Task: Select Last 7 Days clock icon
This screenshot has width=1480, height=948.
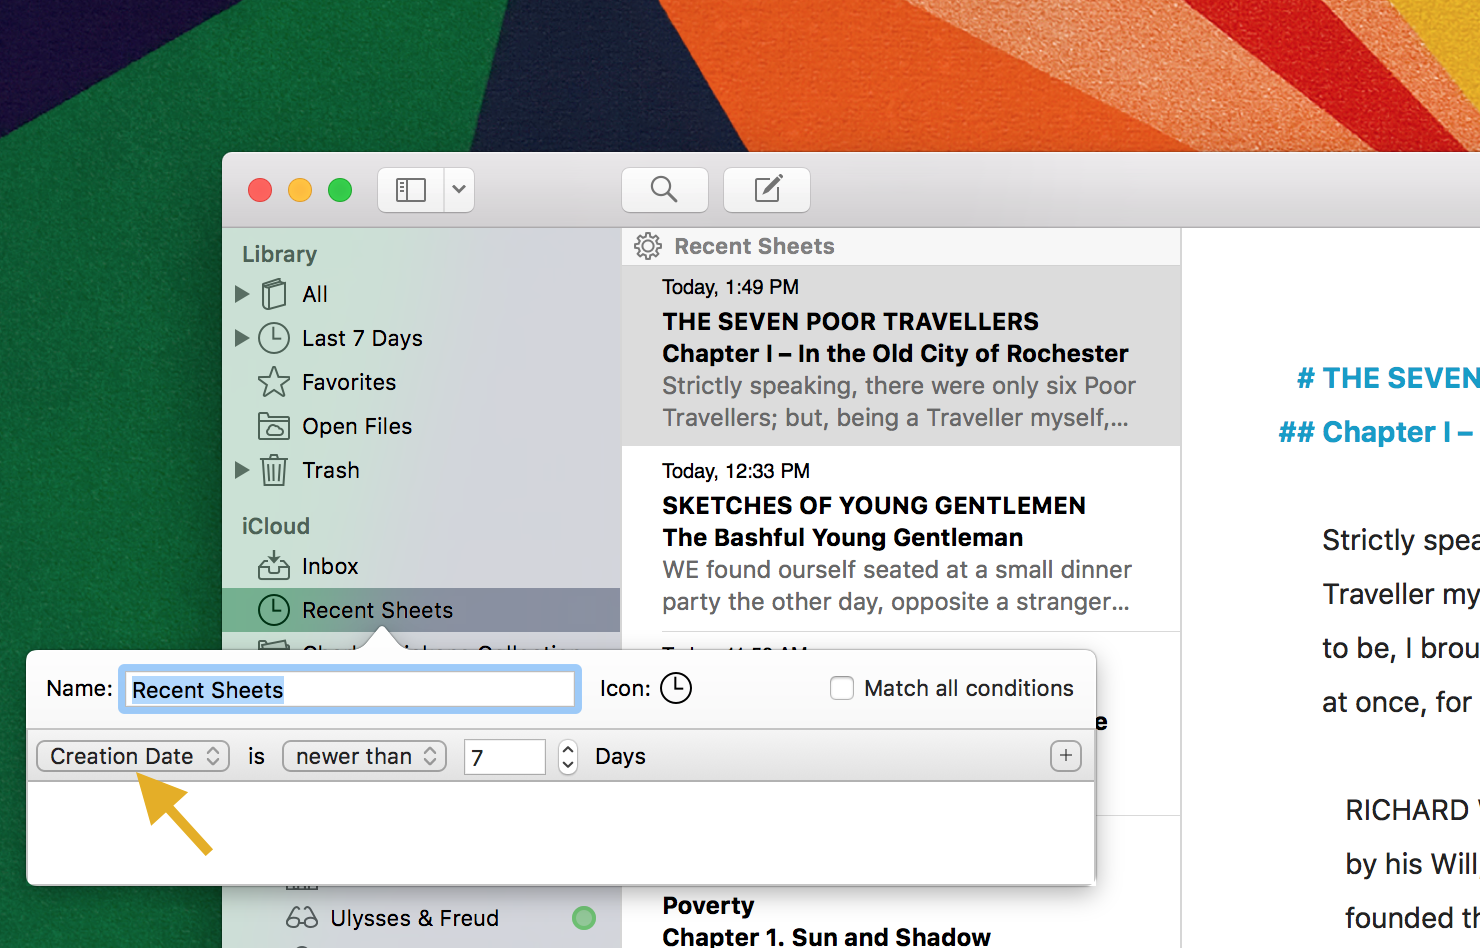Action: pyautogui.click(x=274, y=338)
